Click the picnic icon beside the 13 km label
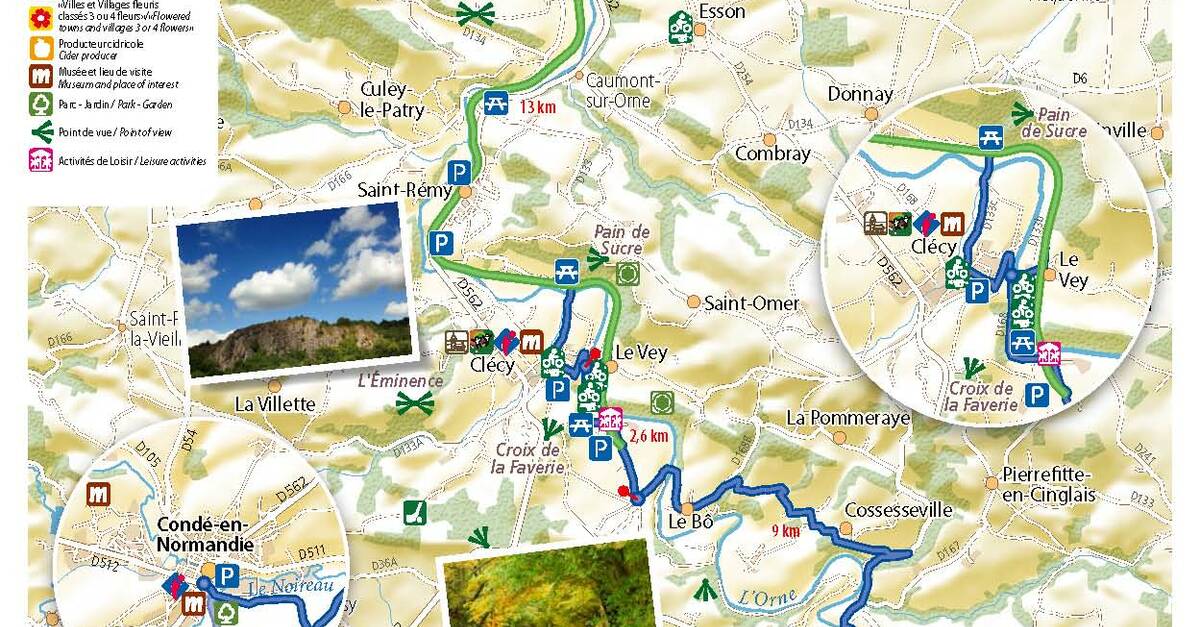 [x=494, y=103]
